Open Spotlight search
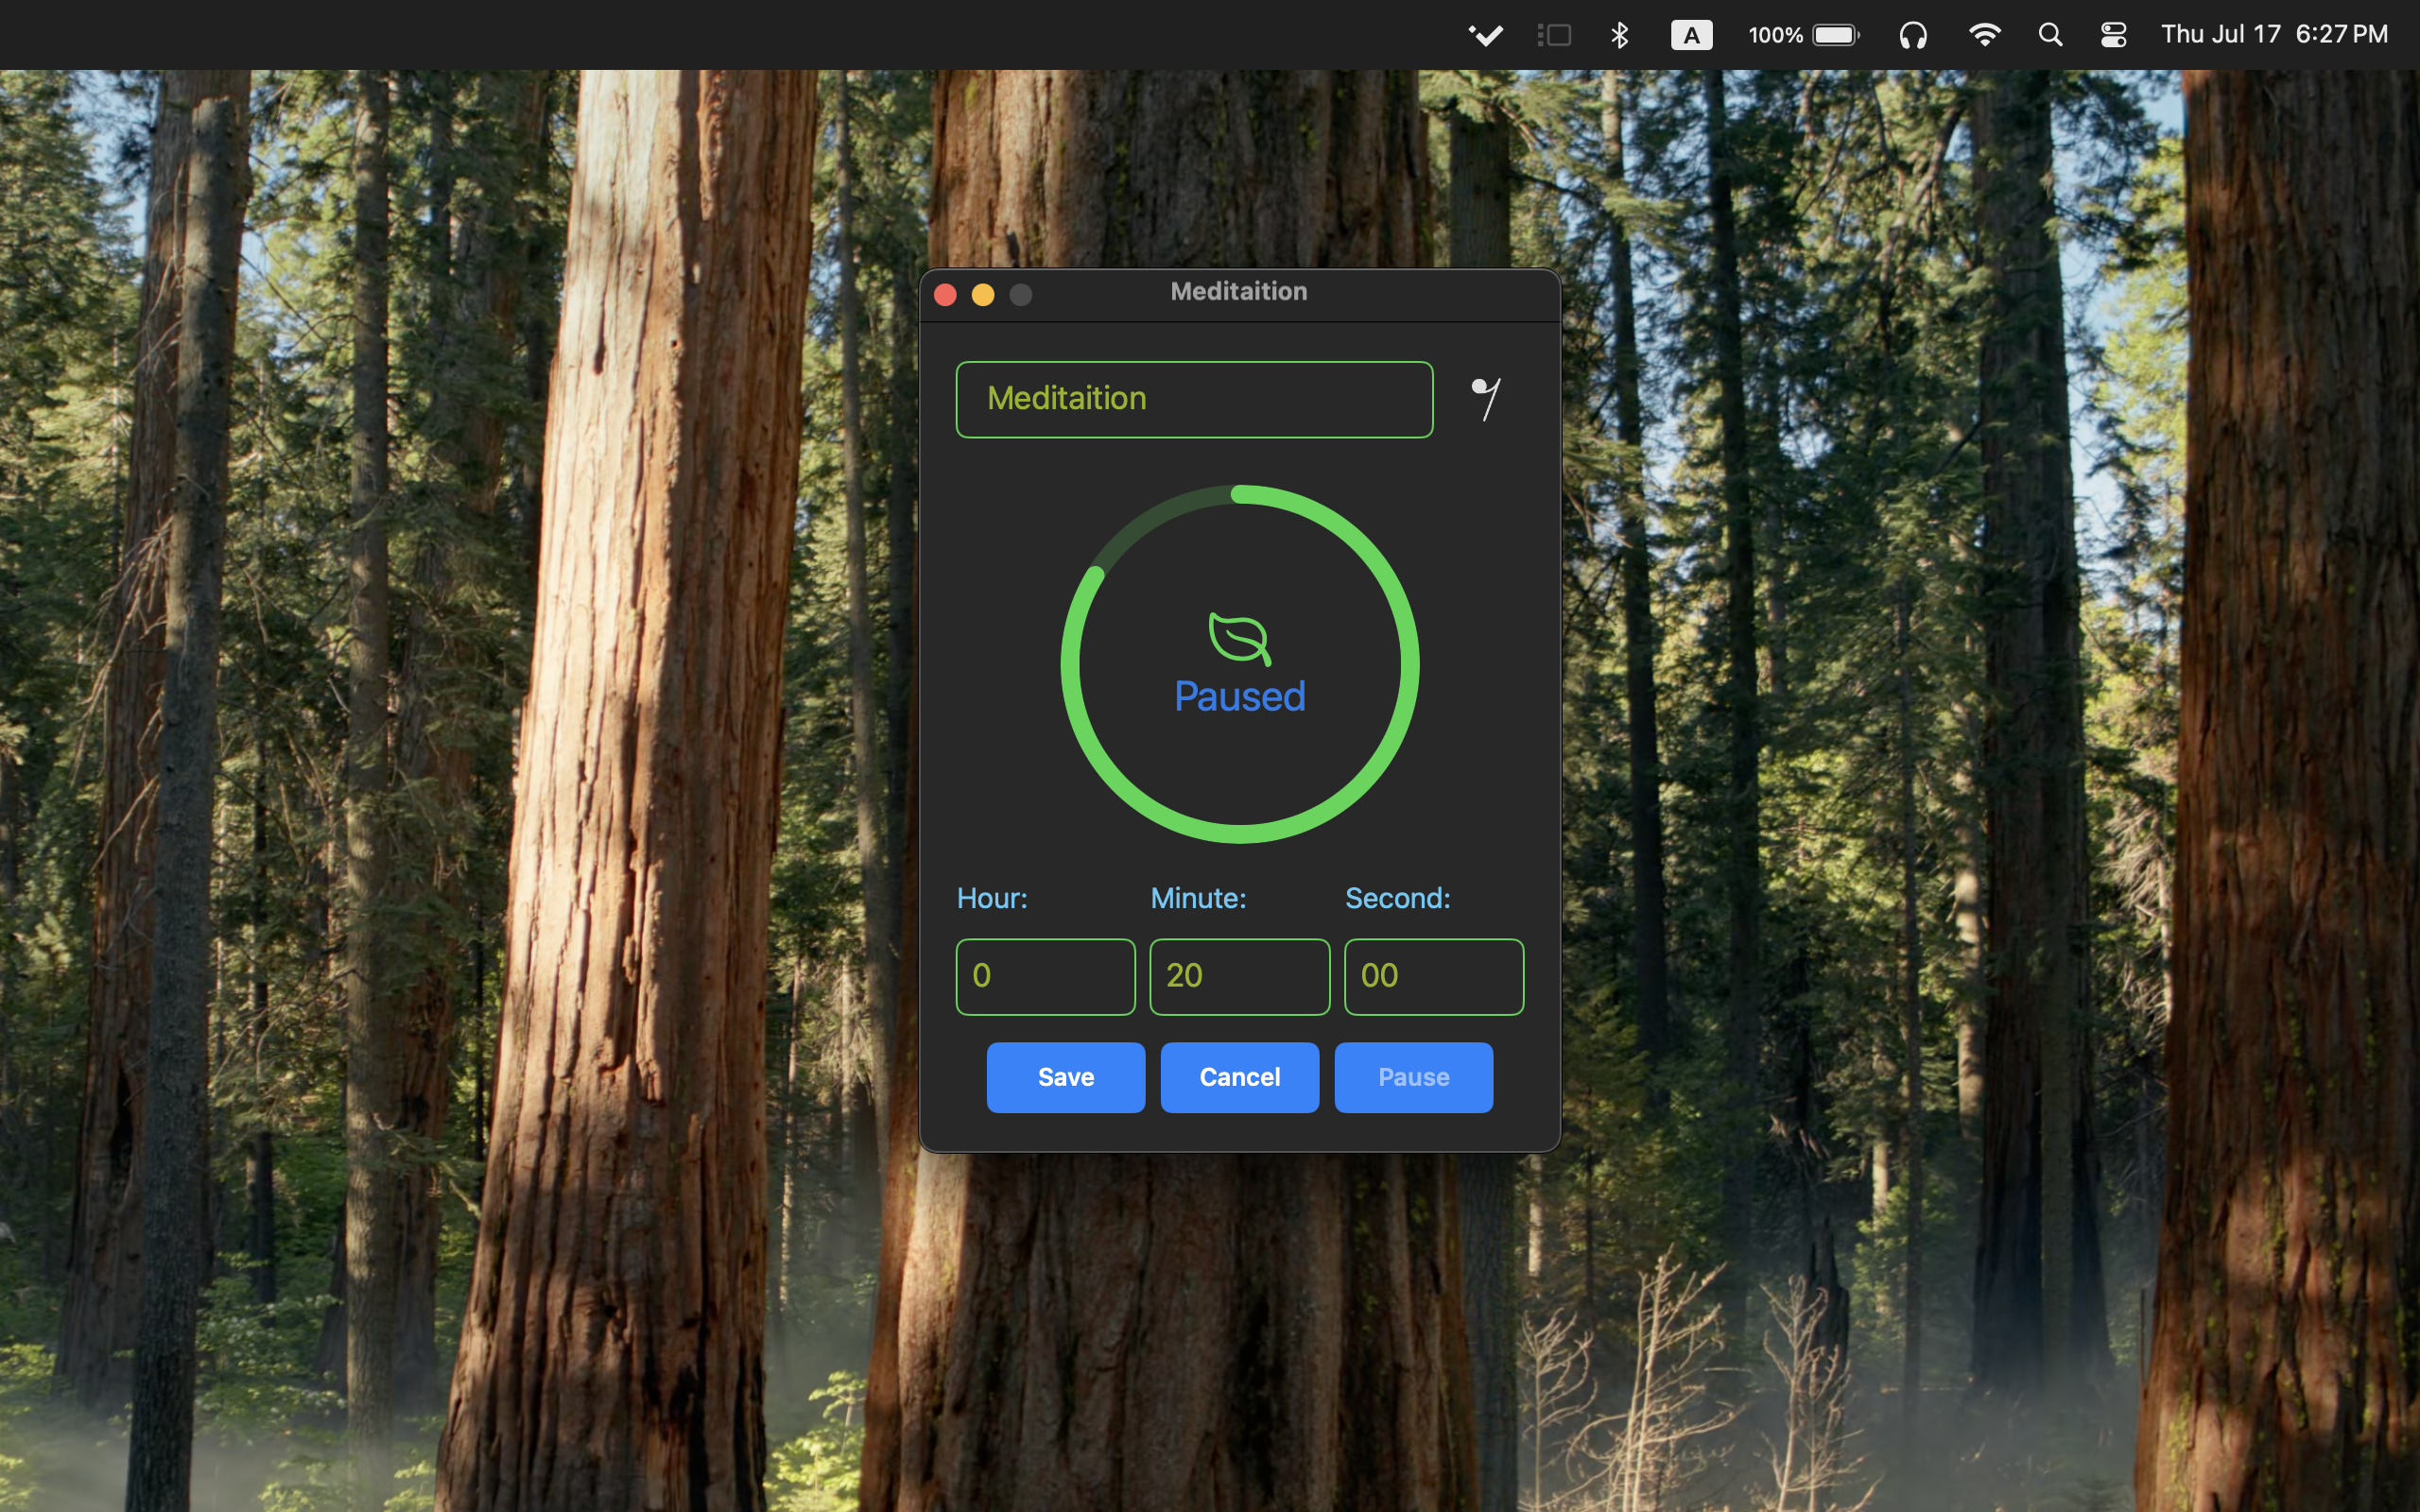 (x=2050, y=35)
